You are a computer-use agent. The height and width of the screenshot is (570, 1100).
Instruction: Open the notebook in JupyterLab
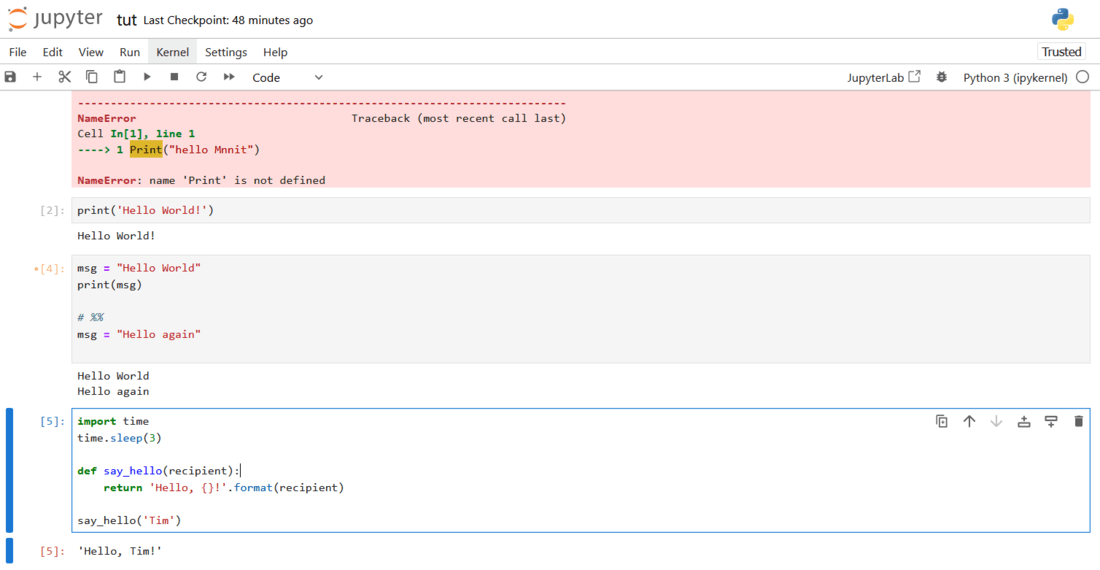pos(884,77)
